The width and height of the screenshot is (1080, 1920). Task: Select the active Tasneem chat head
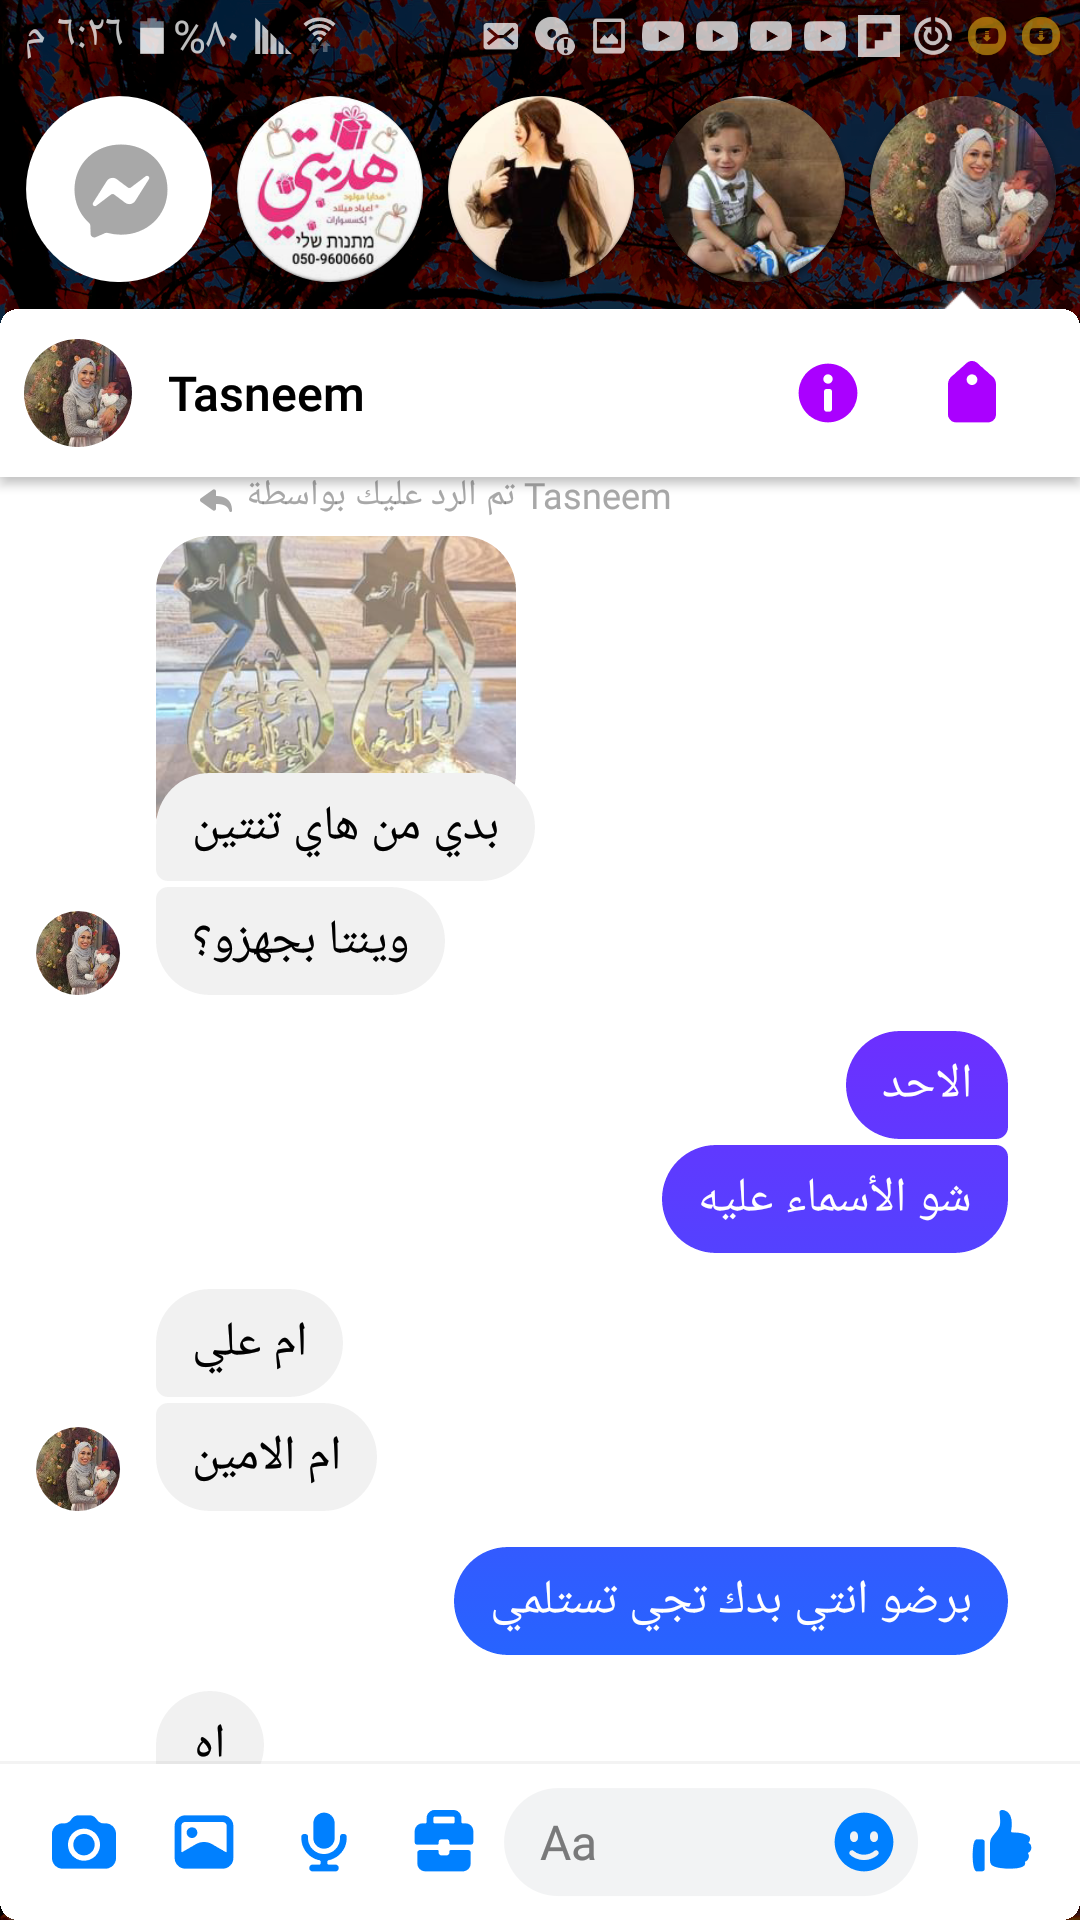[963, 189]
